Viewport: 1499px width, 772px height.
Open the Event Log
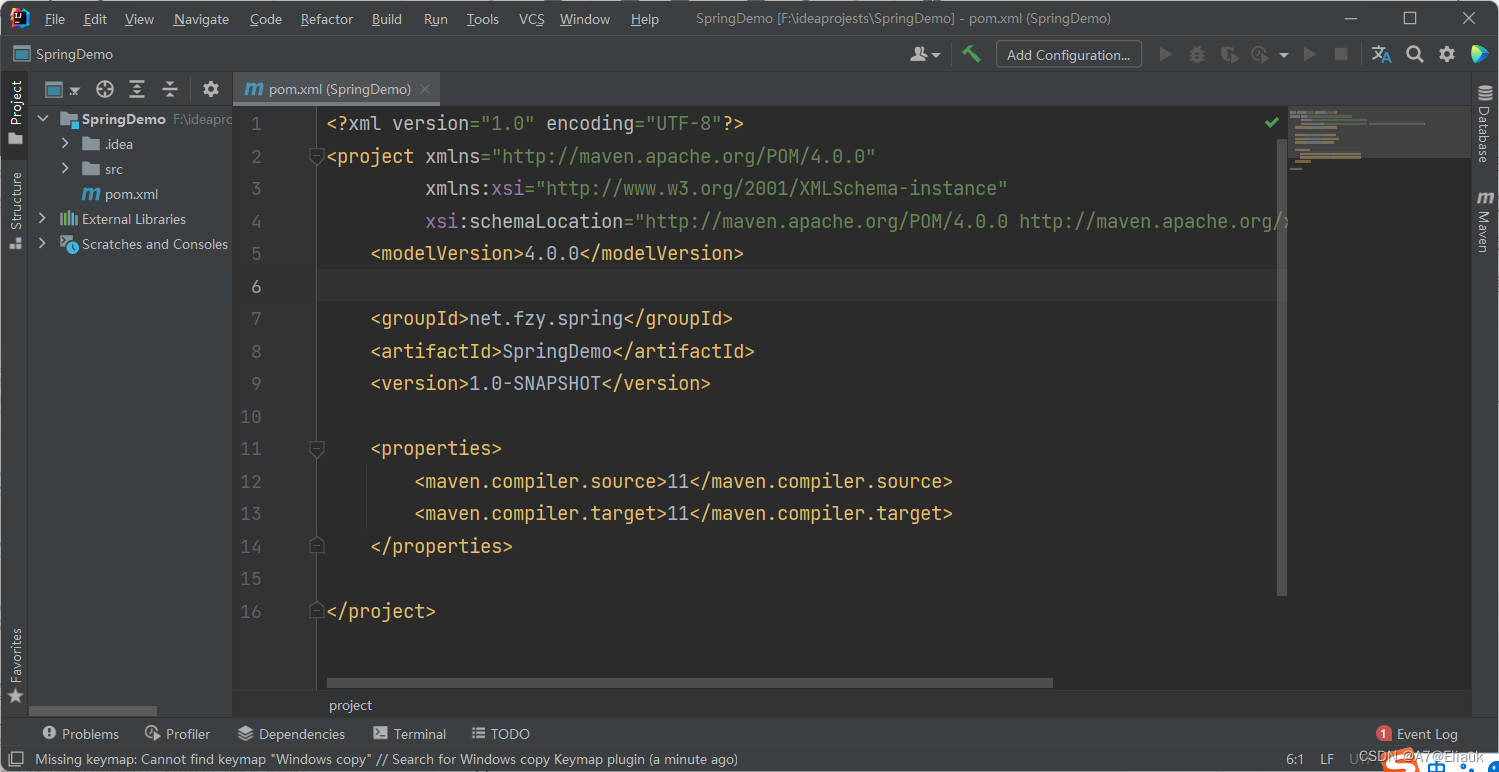point(1417,733)
